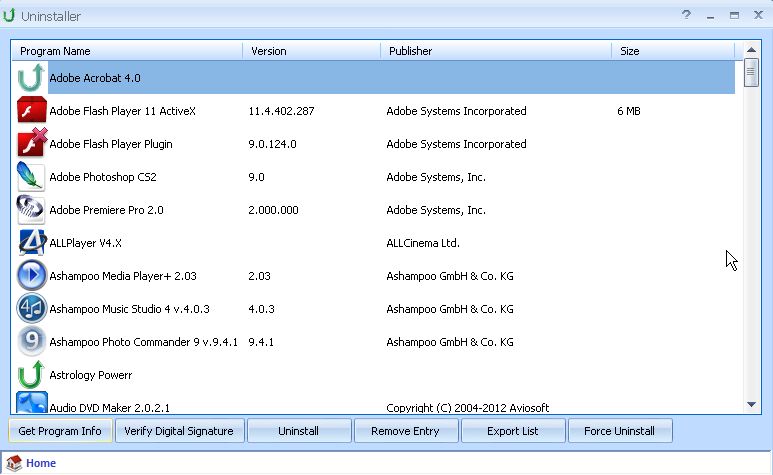Viewport: 773px width, 475px height.
Task: Select Ashampoo Photo Commander 9 v.9.4.1 row
Action: coord(373,342)
